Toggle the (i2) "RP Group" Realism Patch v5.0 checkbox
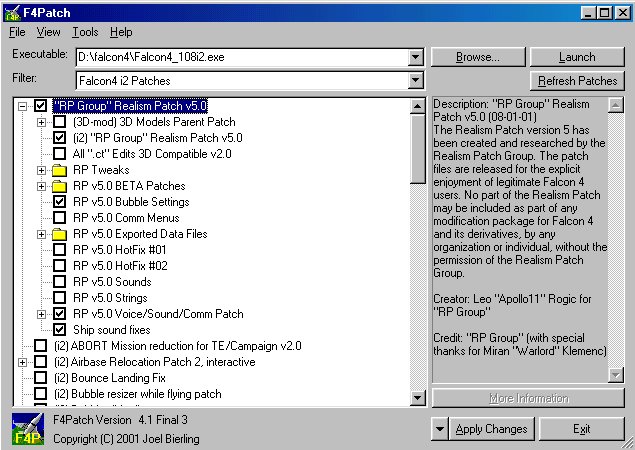The width and height of the screenshot is (635, 450). (60, 138)
